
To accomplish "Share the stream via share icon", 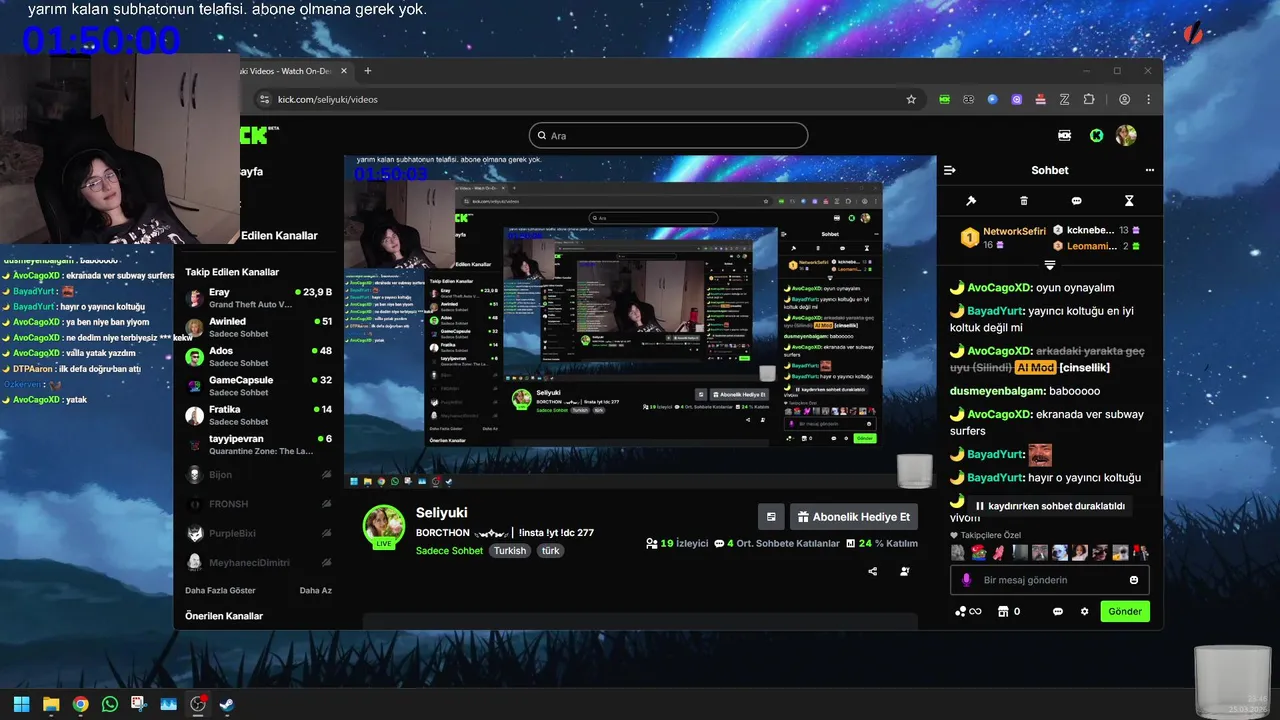I will (873, 572).
